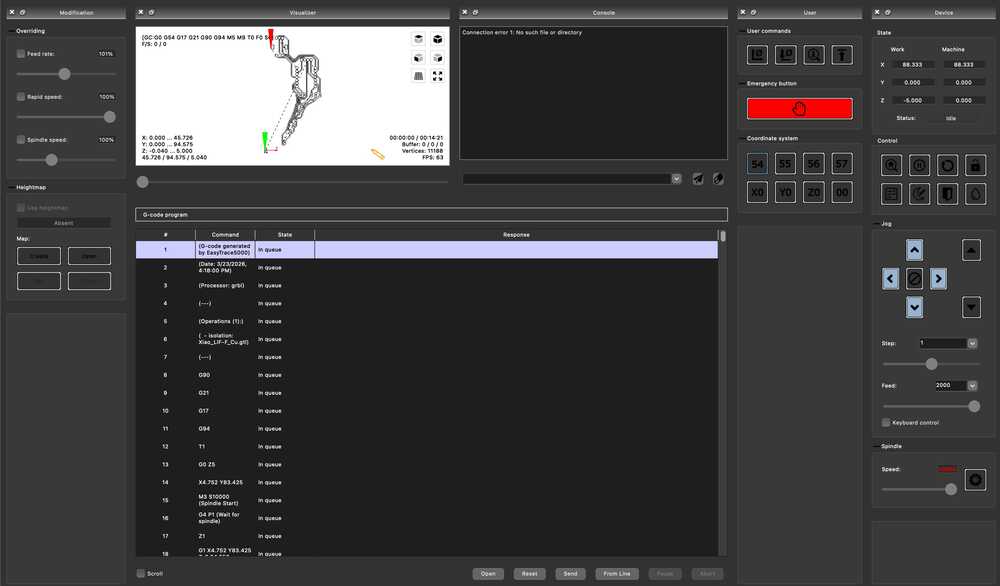Click the Home icon in the Control panel

click(x=892, y=164)
